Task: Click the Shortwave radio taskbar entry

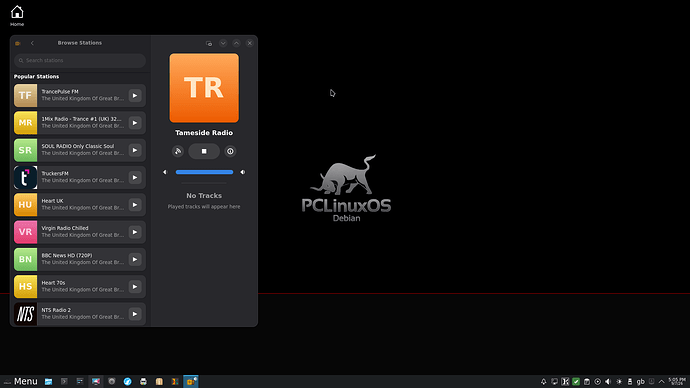Action: (191, 381)
